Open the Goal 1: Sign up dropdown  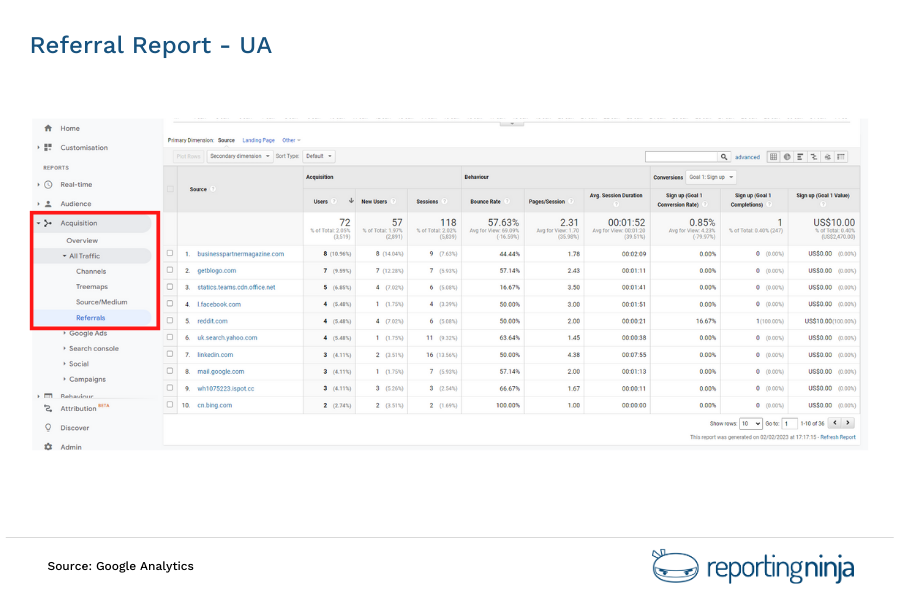711,177
